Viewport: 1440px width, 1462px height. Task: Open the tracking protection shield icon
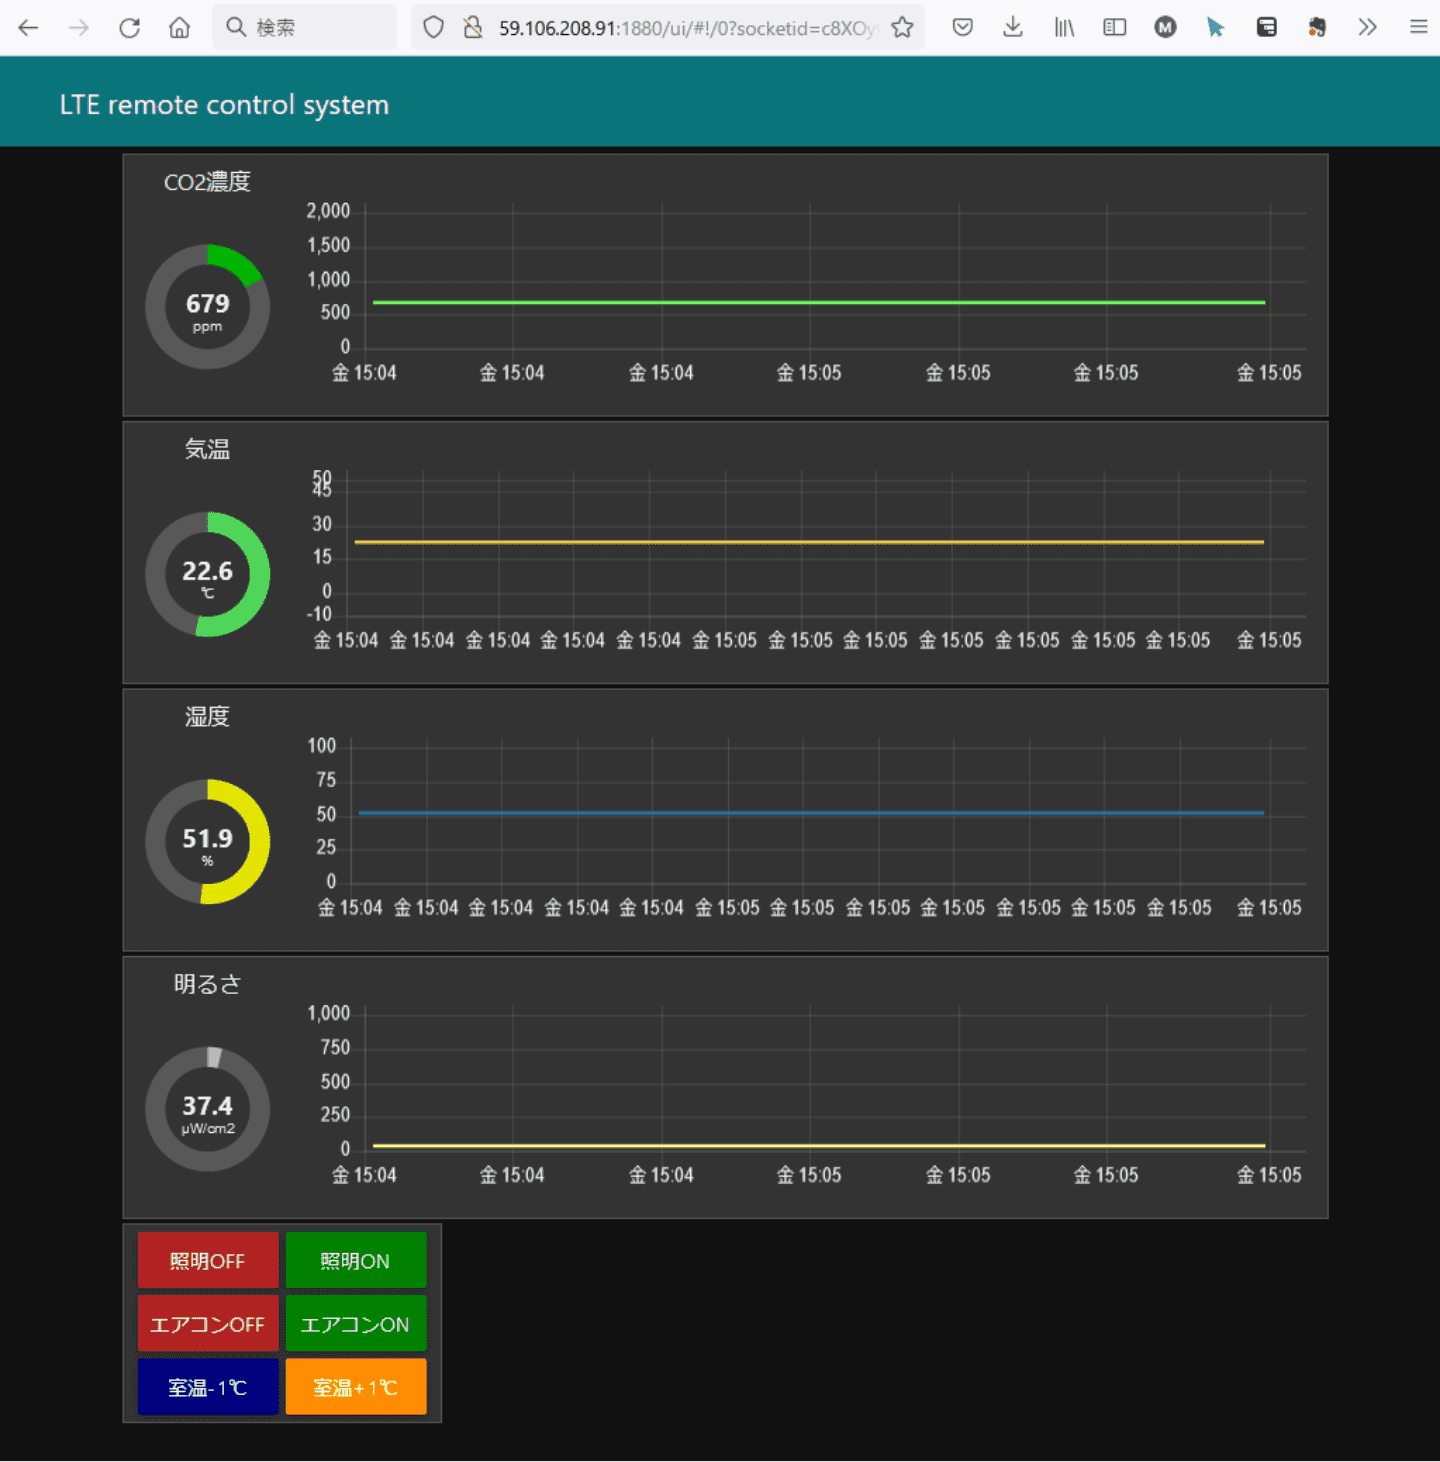(433, 28)
